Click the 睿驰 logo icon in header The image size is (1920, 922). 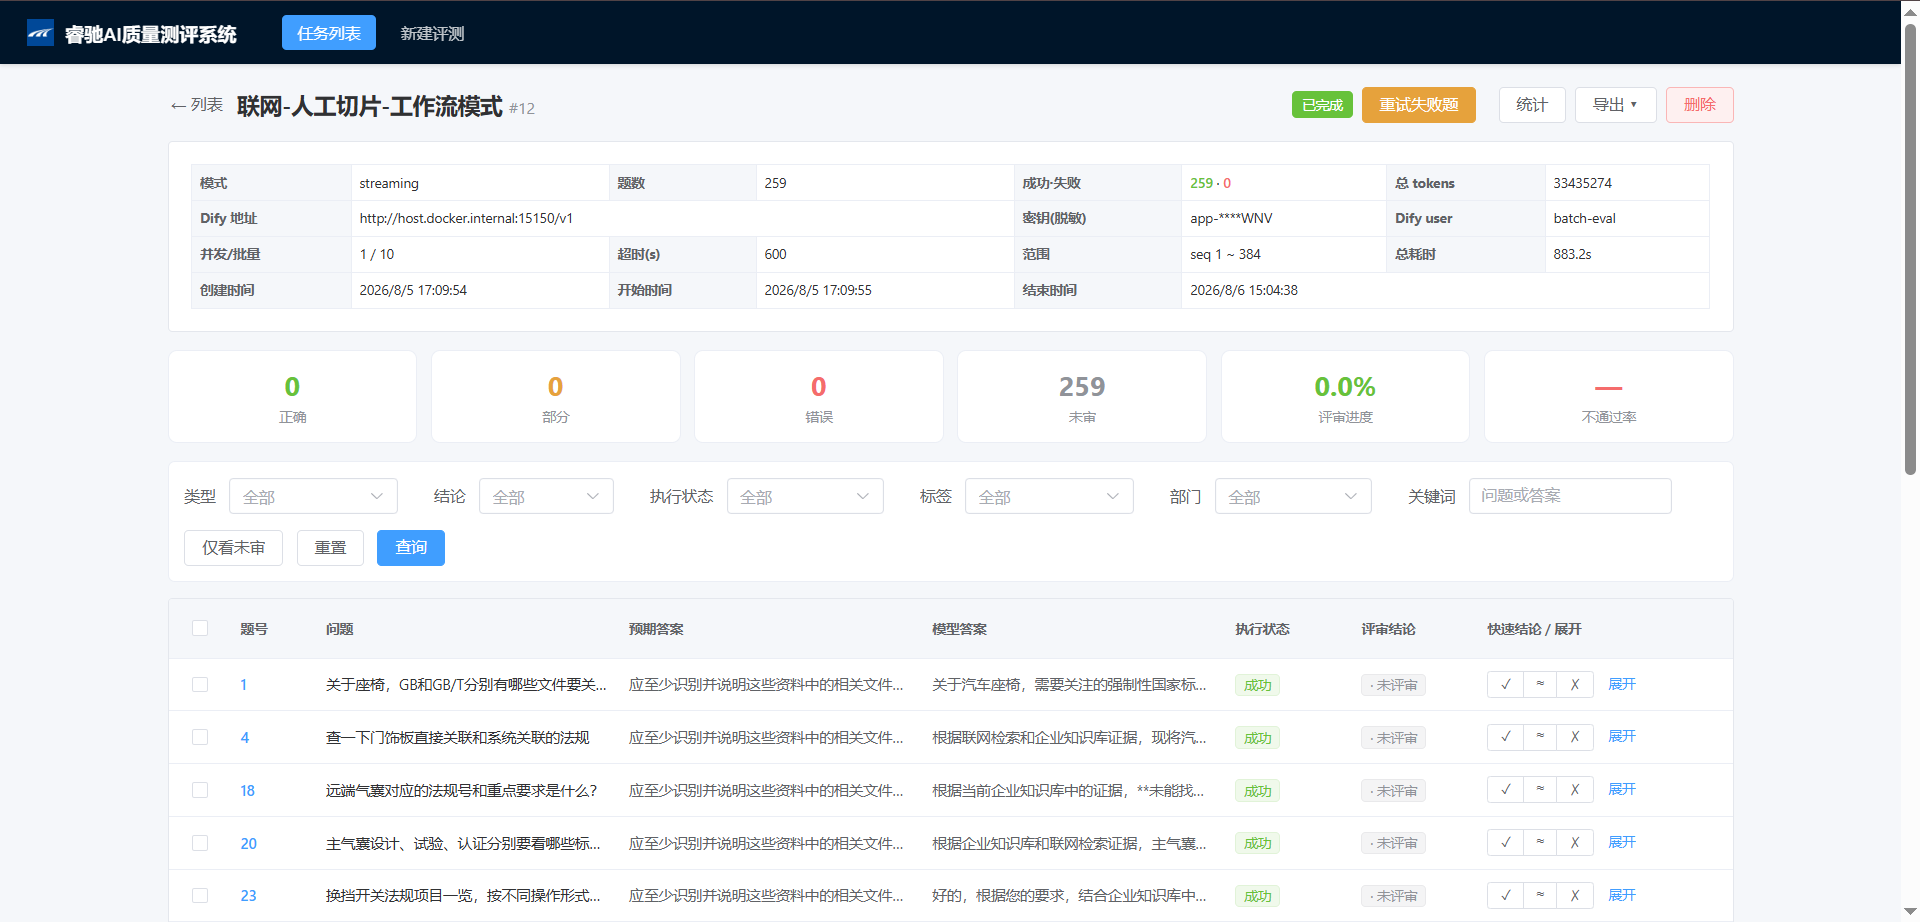click(x=40, y=33)
